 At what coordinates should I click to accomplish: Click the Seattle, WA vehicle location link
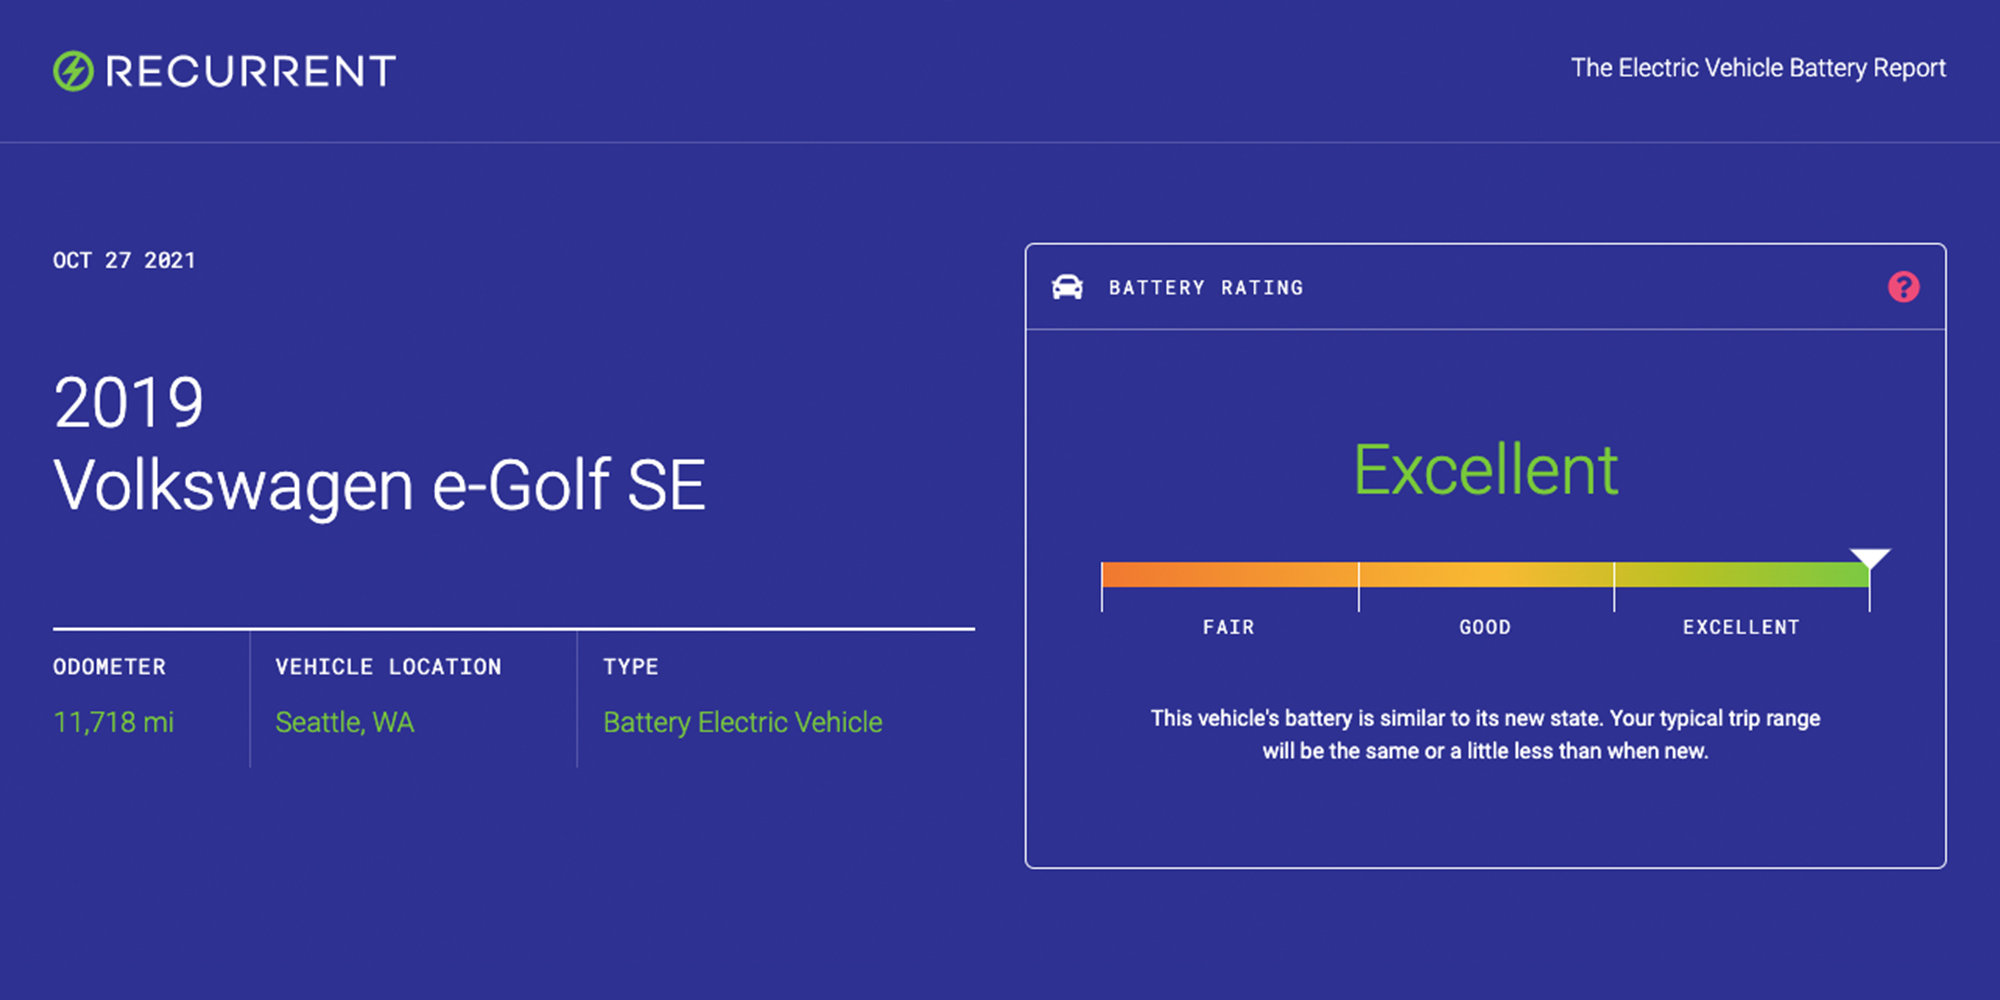click(x=344, y=722)
